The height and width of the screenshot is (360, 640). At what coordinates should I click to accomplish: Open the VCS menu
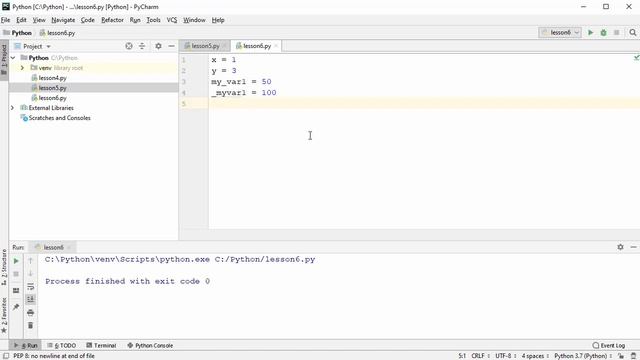pyautogui.click(x=172, y=20)
